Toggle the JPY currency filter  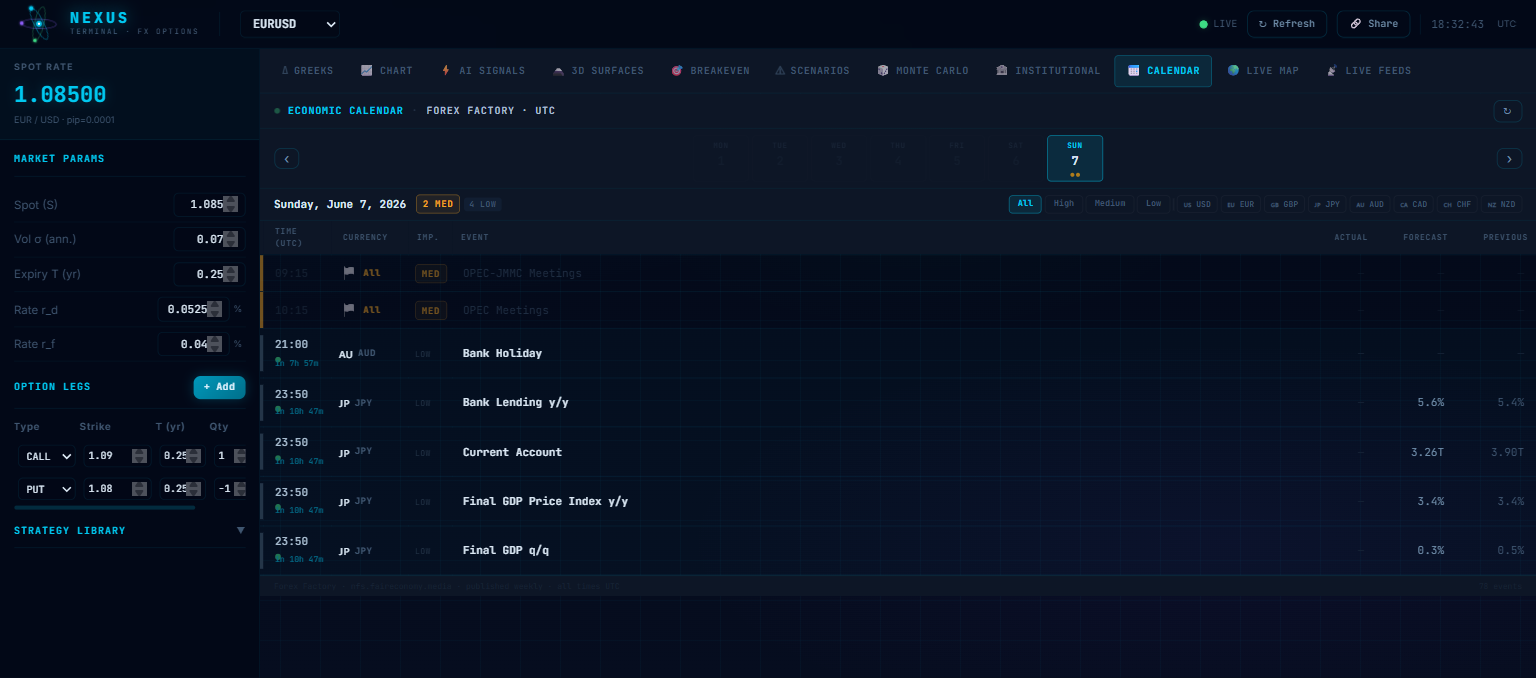[1327, 204]
